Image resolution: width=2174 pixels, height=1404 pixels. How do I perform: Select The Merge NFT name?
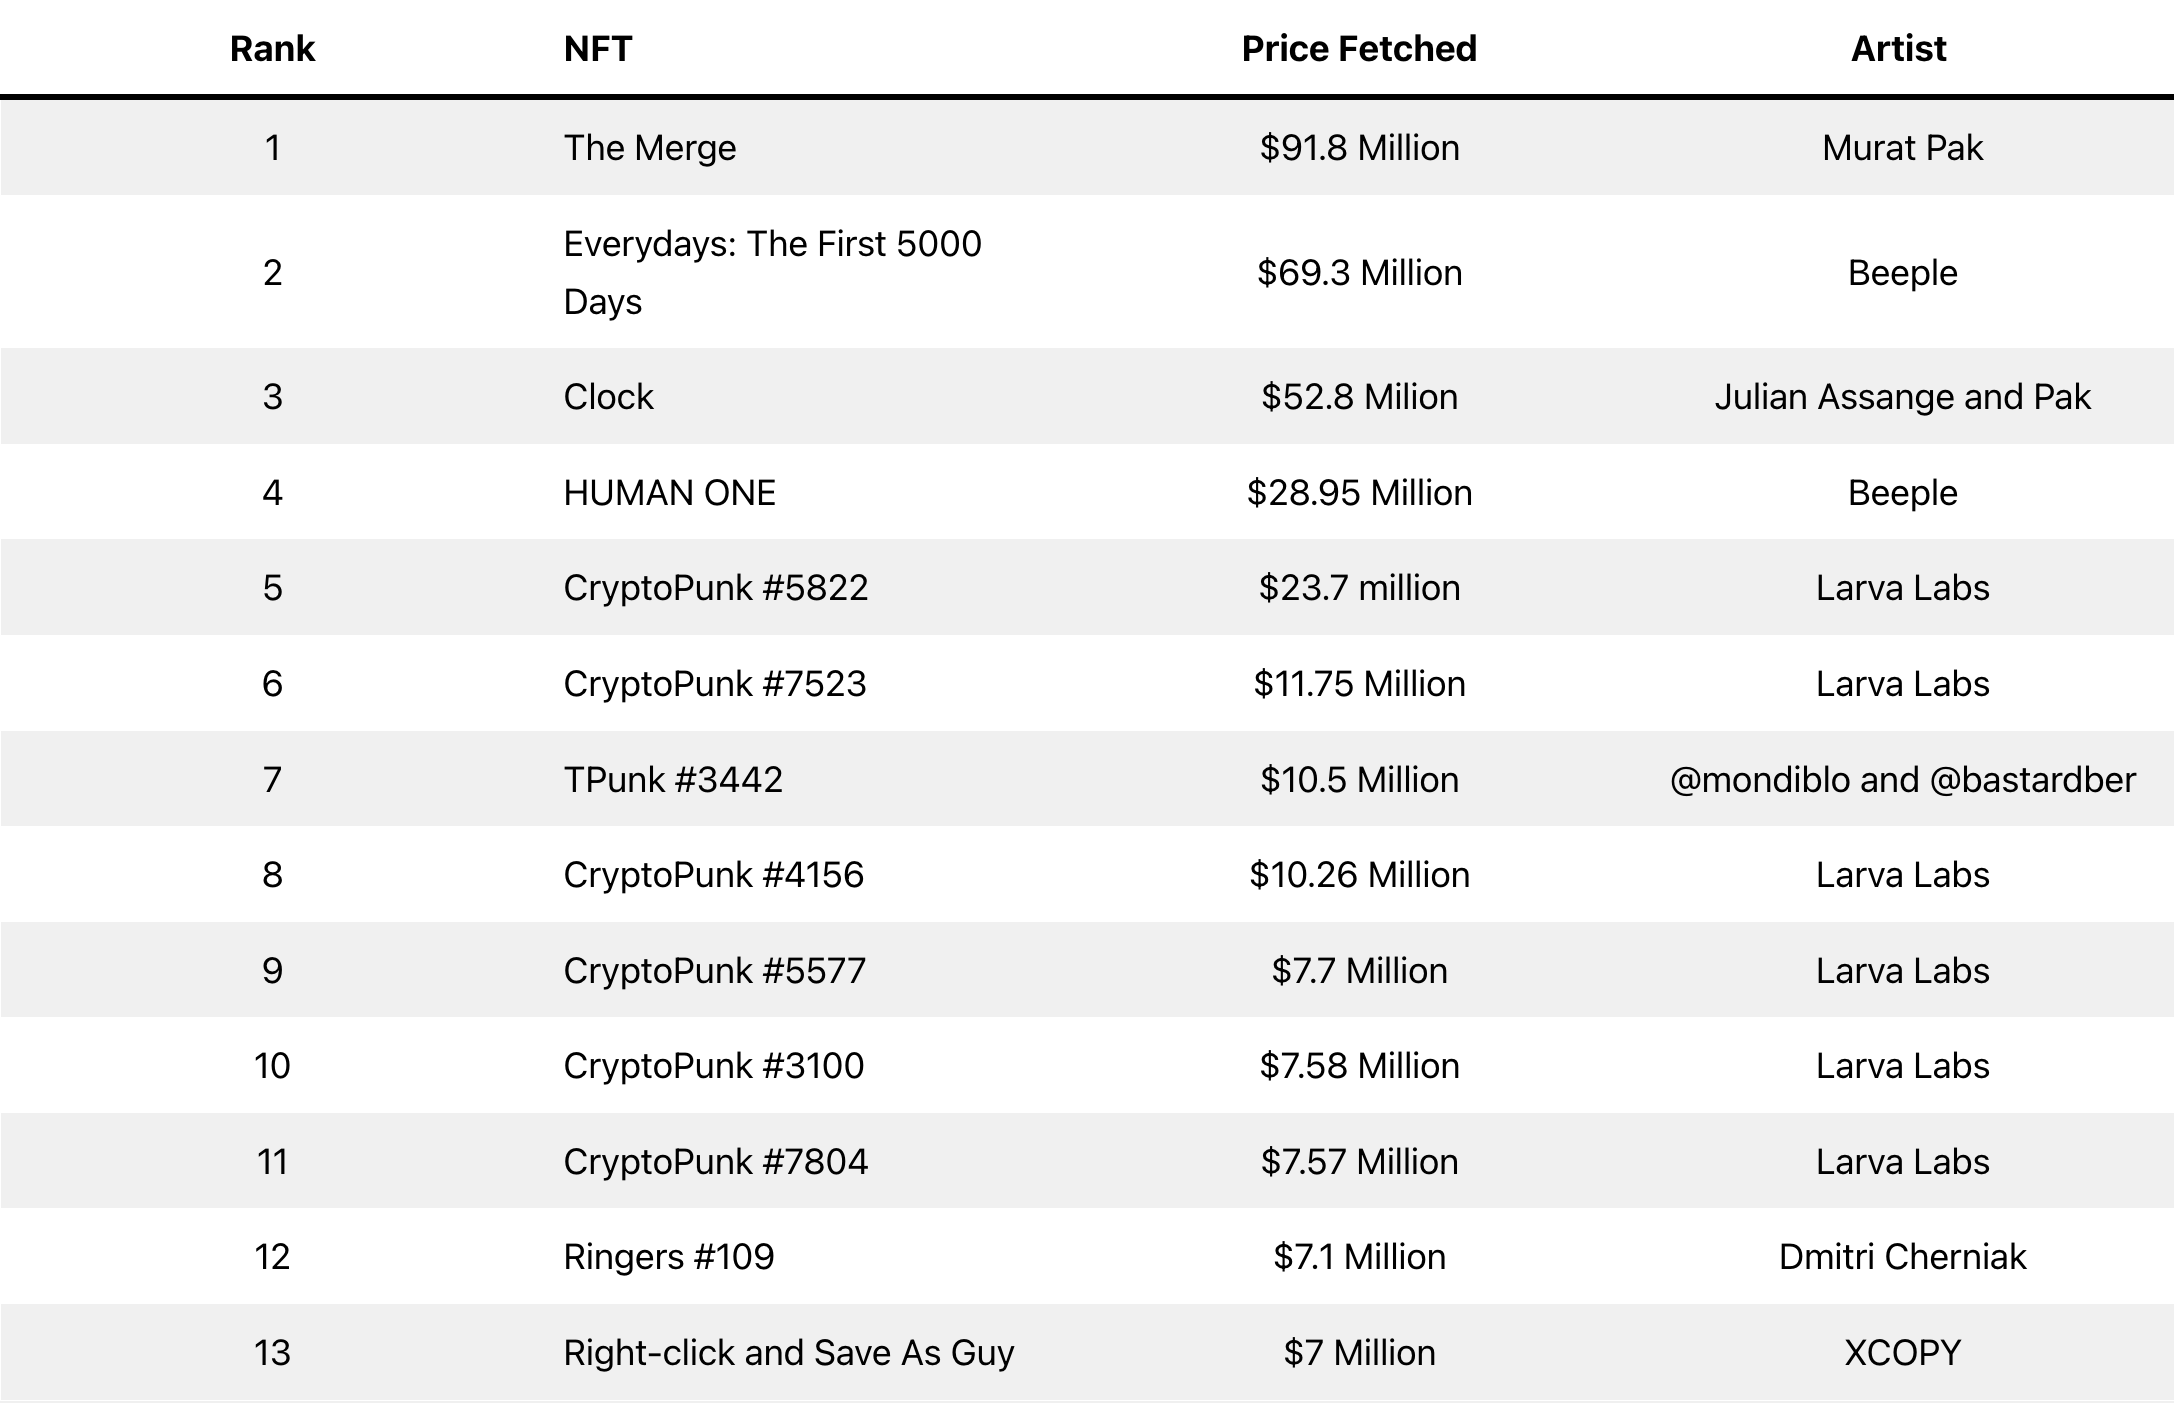click(x=650, y=148)
